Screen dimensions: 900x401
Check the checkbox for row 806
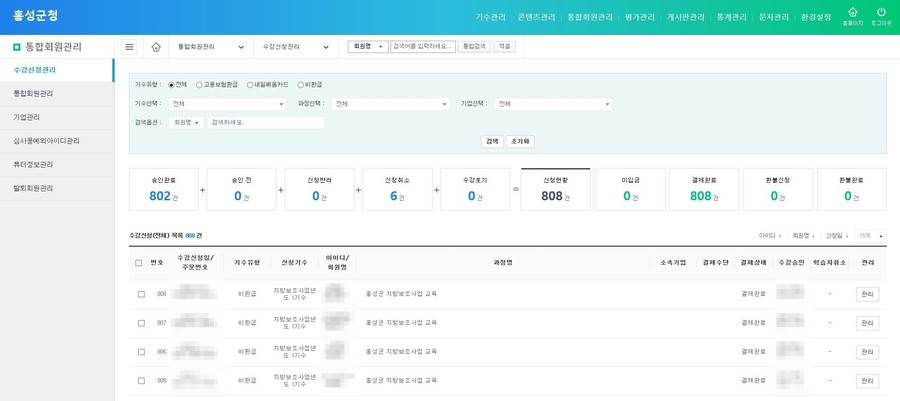click(x=141, y=352)
